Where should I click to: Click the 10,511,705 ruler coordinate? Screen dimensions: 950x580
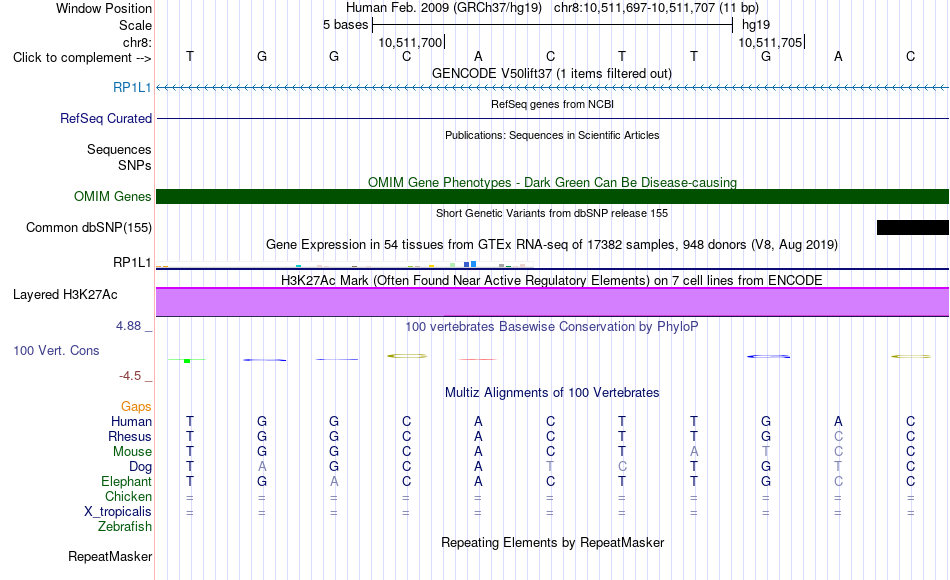coord(770,42)
